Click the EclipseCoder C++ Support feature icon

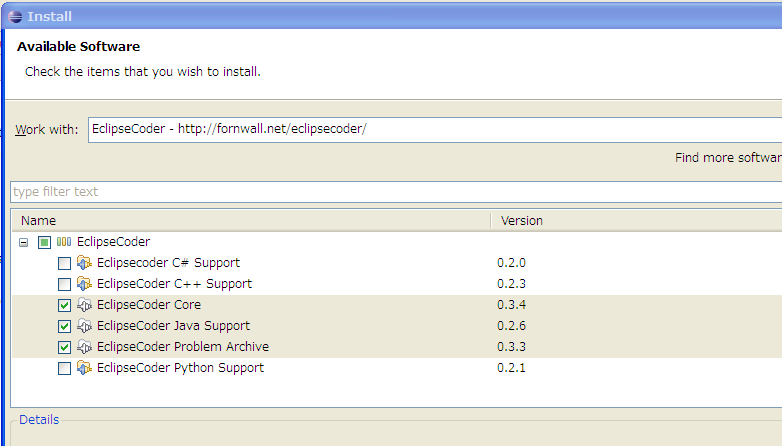tap(84, 284)
